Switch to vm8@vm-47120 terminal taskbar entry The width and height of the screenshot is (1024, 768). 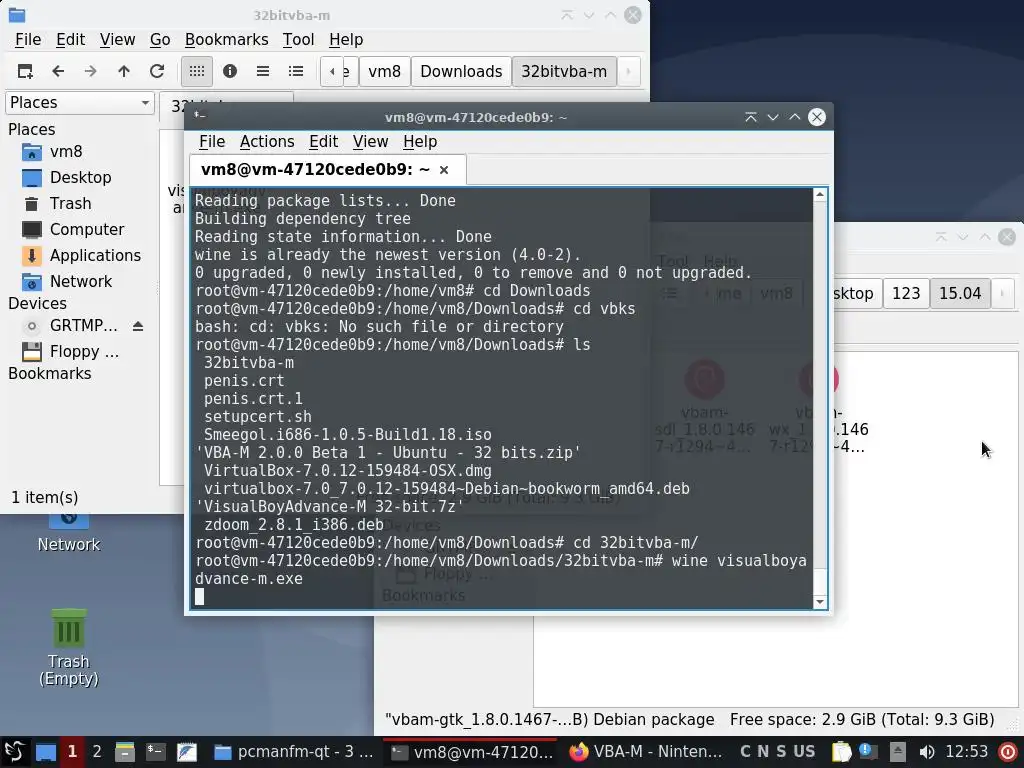coord(471,752)
